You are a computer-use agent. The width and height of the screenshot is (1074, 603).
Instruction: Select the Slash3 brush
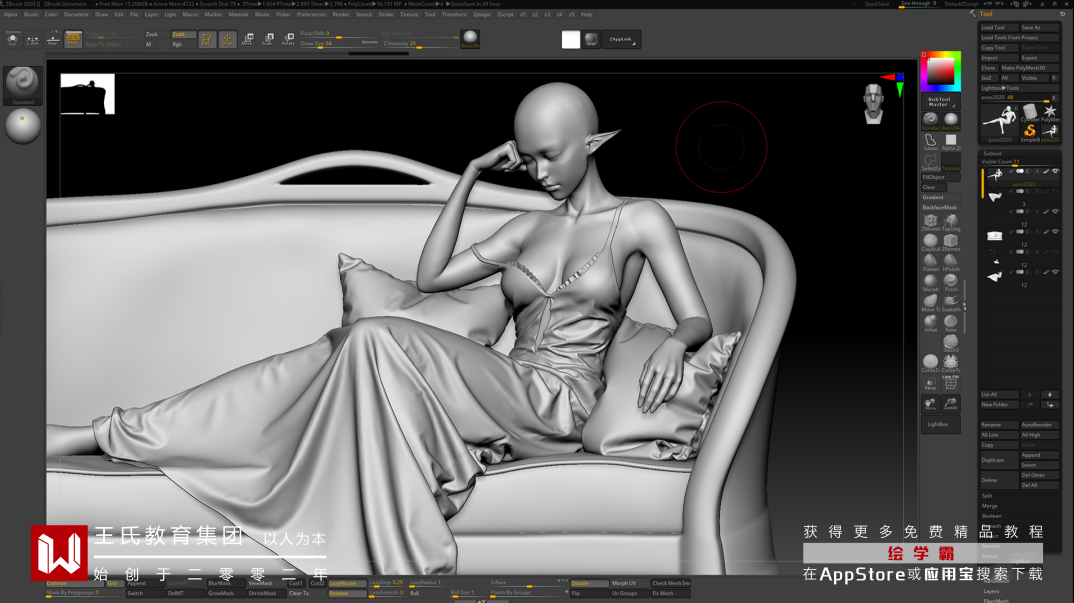pyautogui.click(x=951, y=342)
